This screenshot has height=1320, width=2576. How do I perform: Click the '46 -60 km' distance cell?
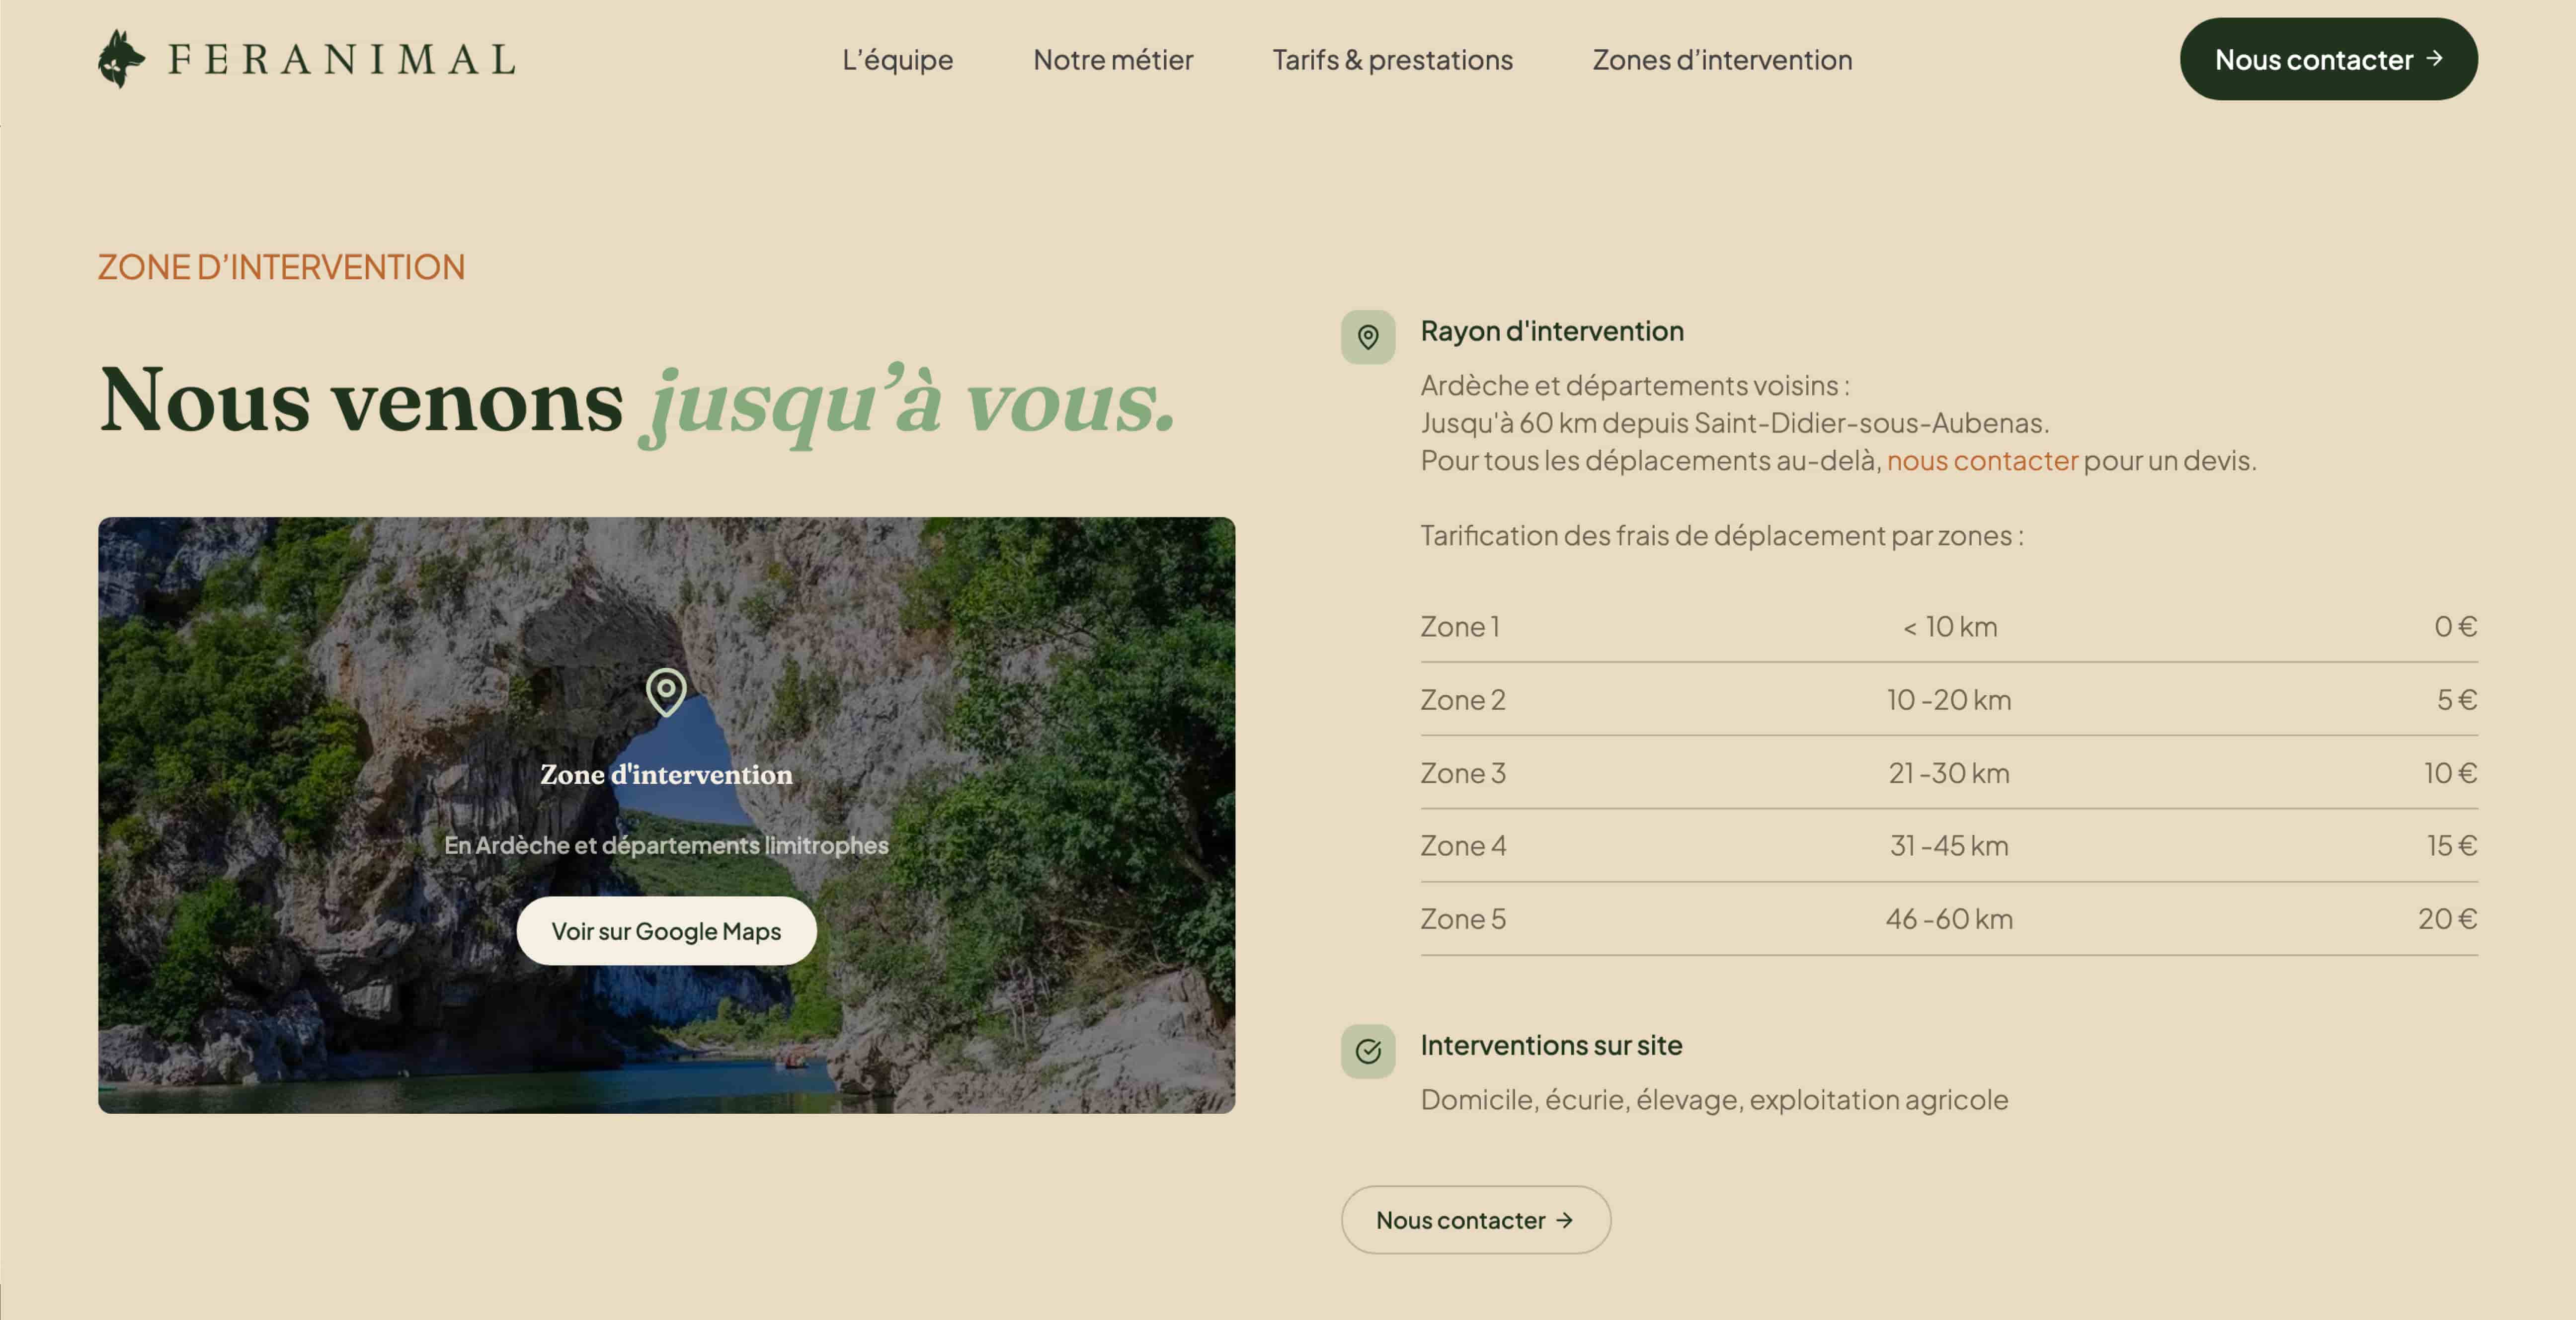point(1949,918)
